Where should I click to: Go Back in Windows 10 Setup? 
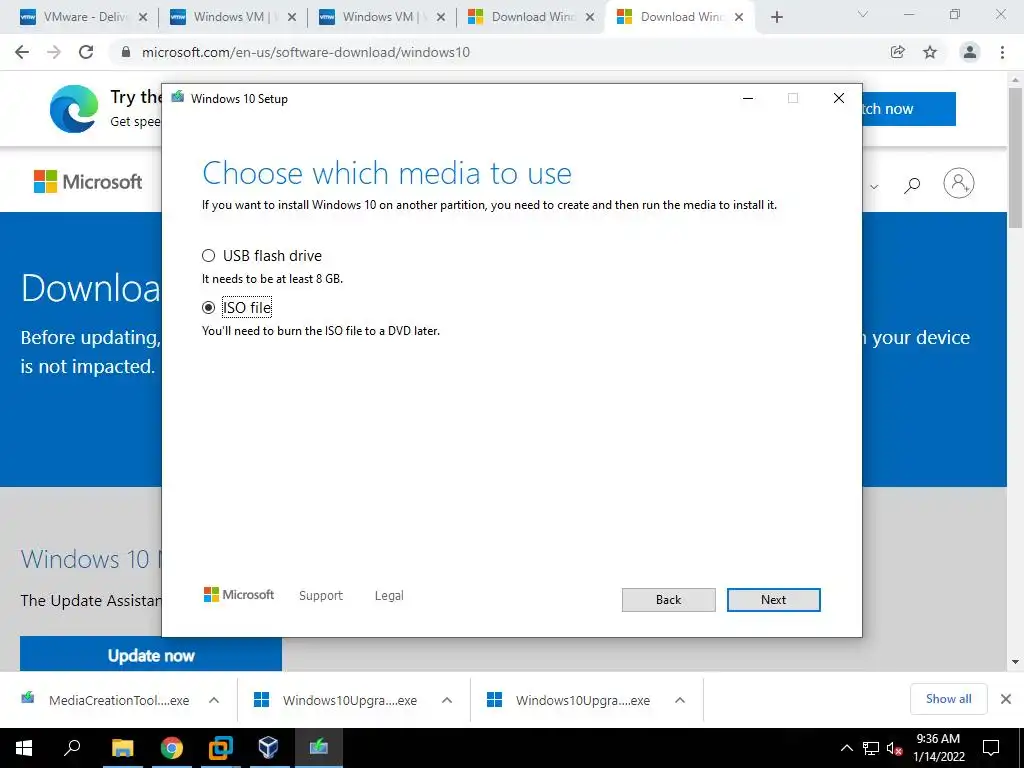(668, 600)
